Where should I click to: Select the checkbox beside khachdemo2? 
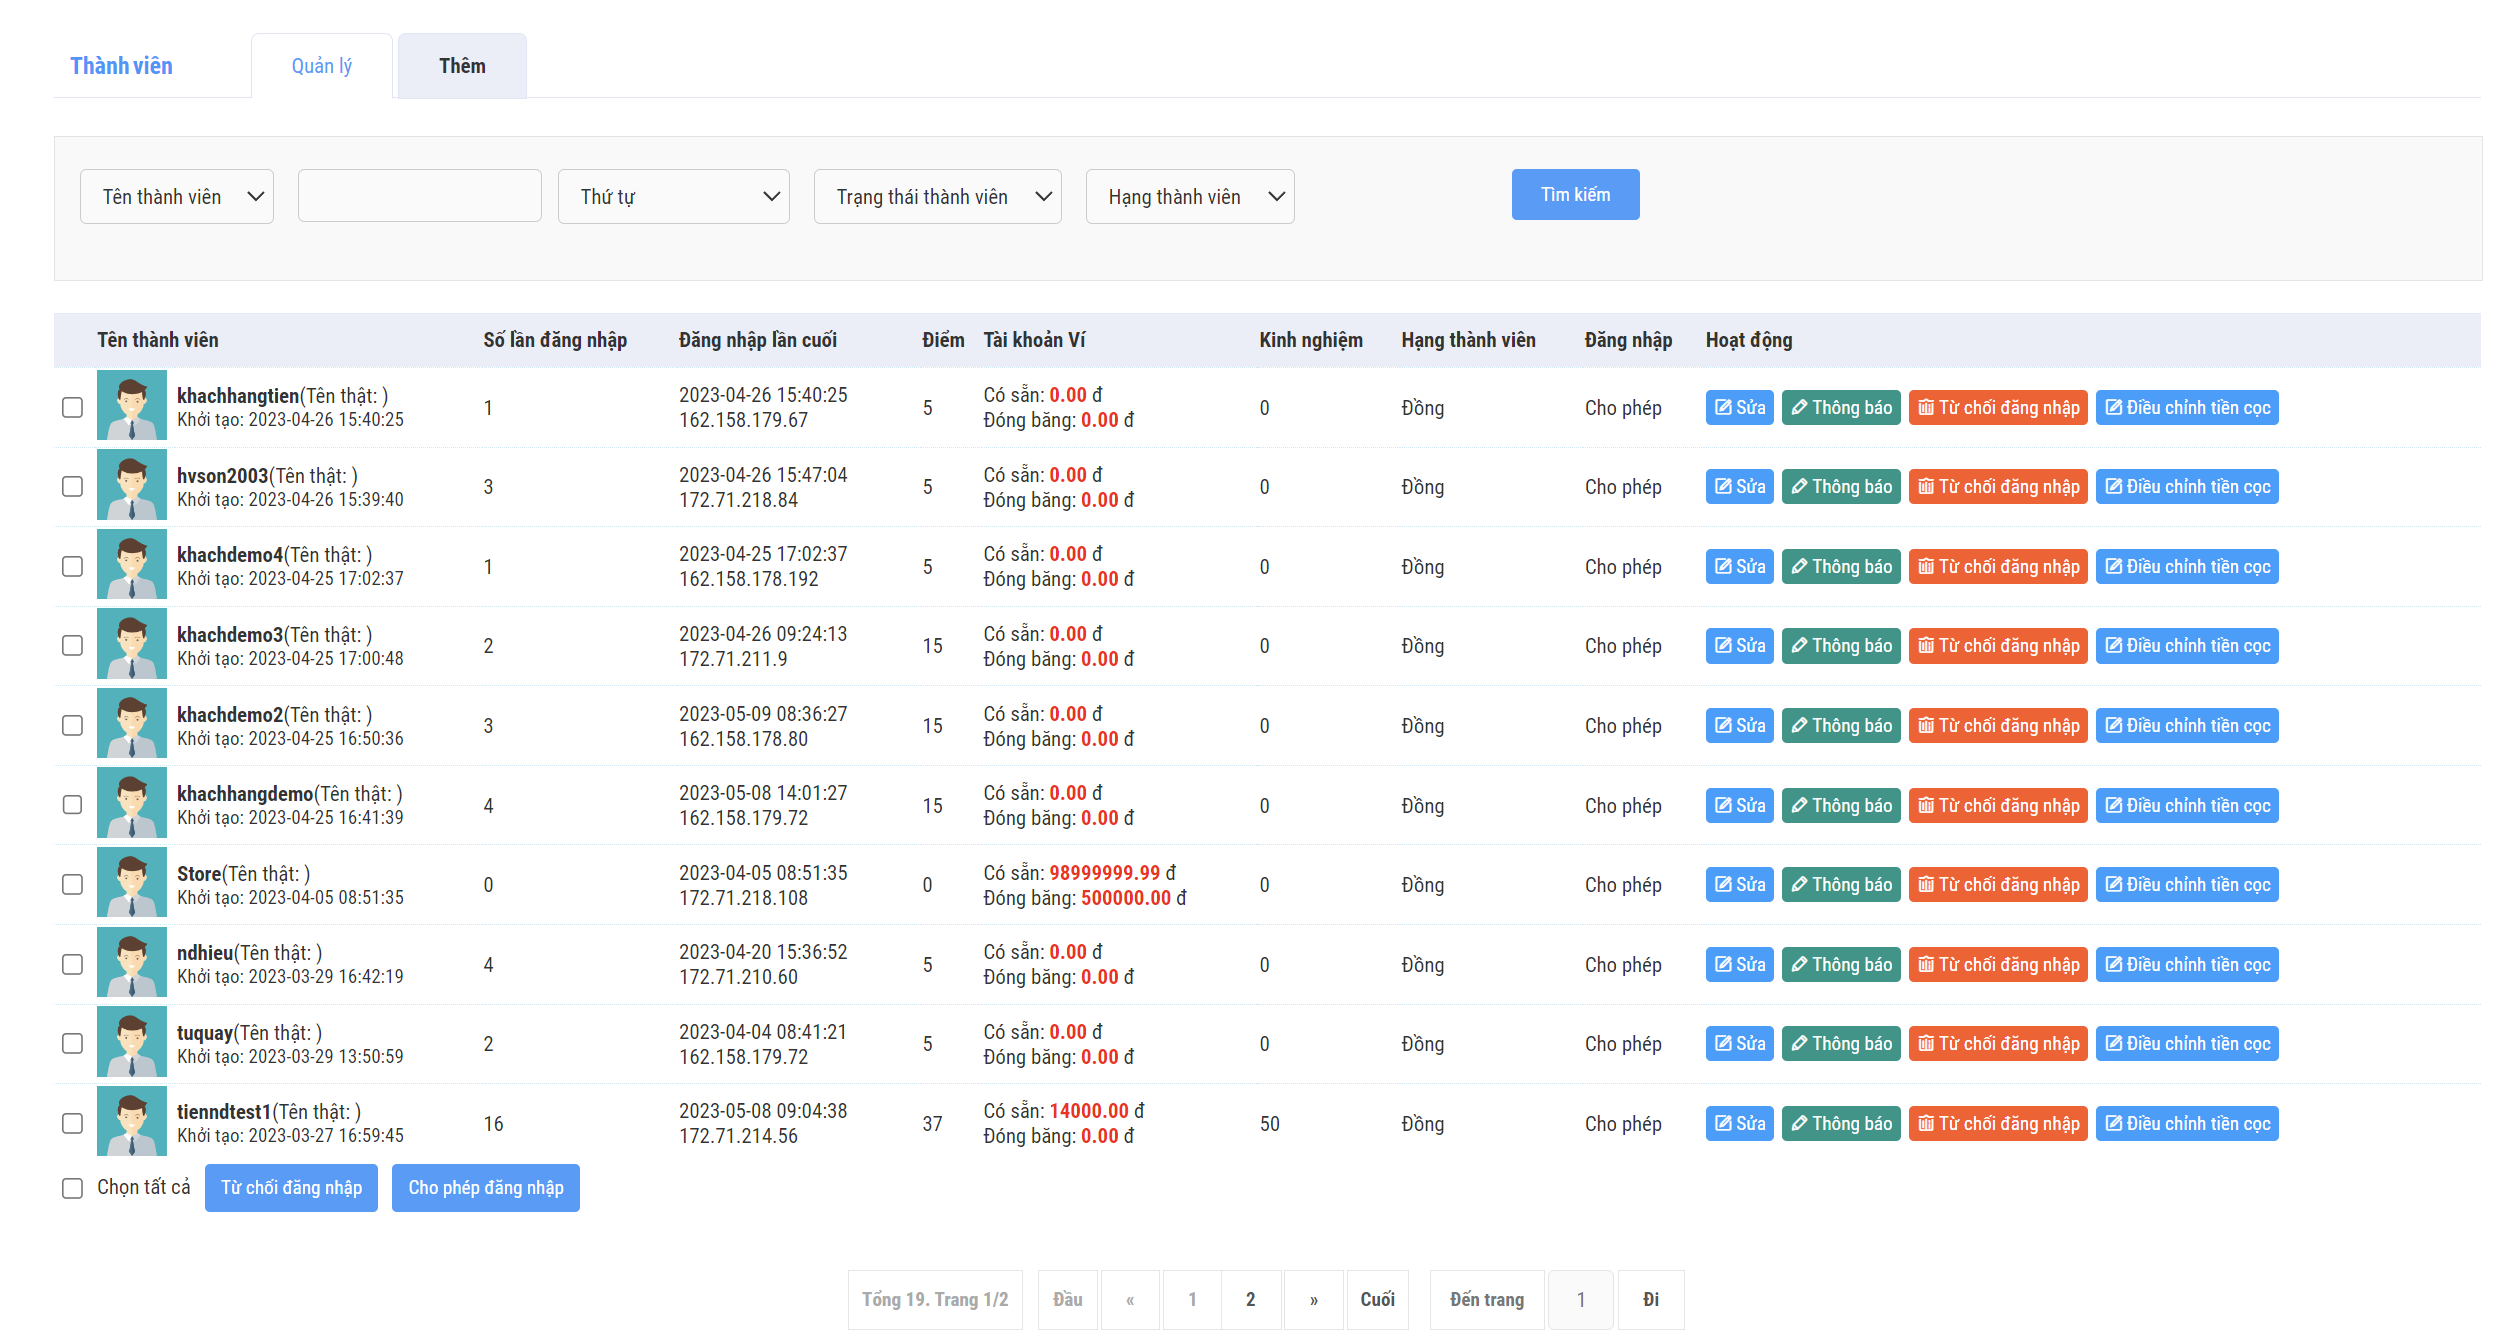(72, 726)
